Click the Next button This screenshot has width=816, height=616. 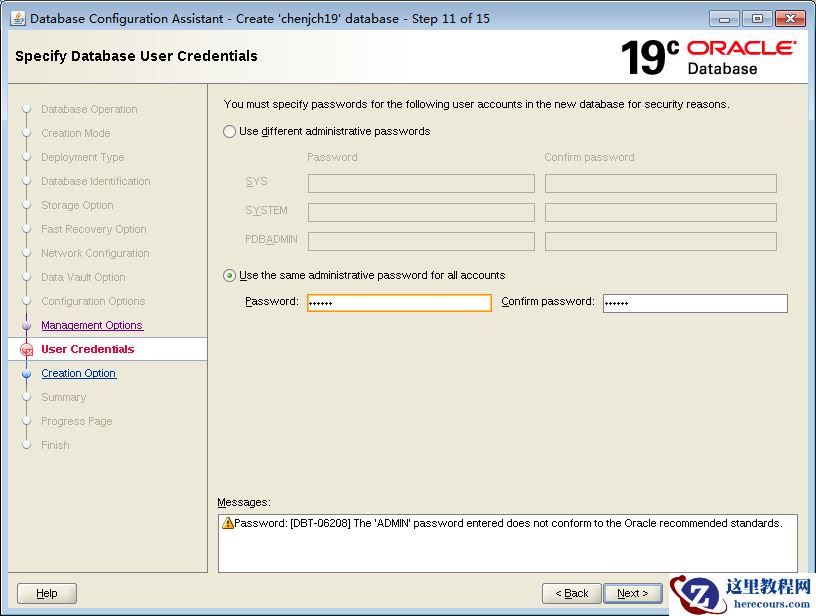coord(633,593)
